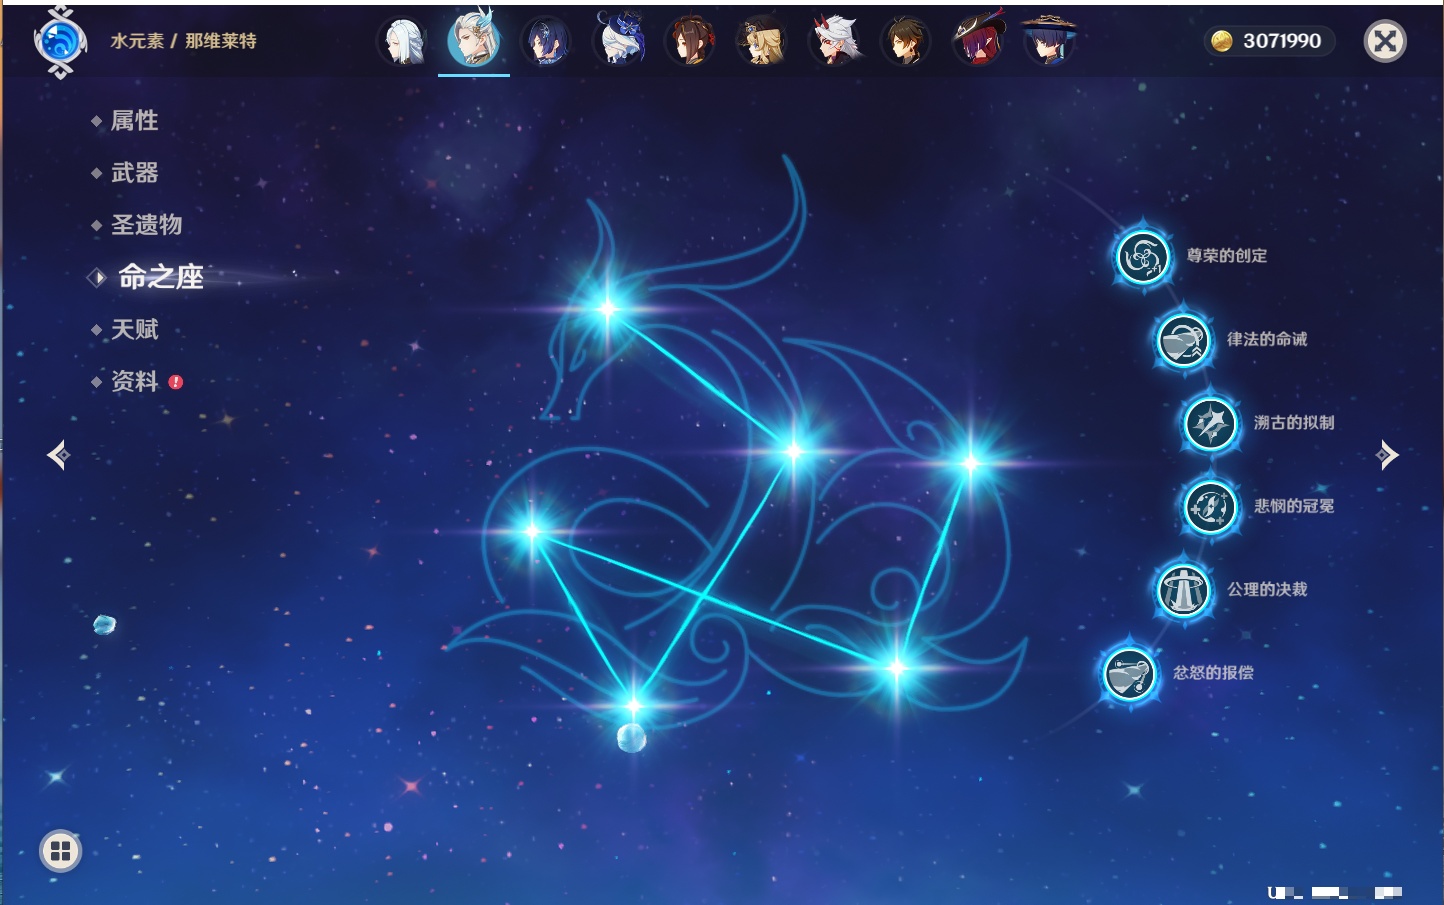The height and width of the screenshot is (905, 1444).
Task: Close the character screen with X
Action: point(1385,41)
